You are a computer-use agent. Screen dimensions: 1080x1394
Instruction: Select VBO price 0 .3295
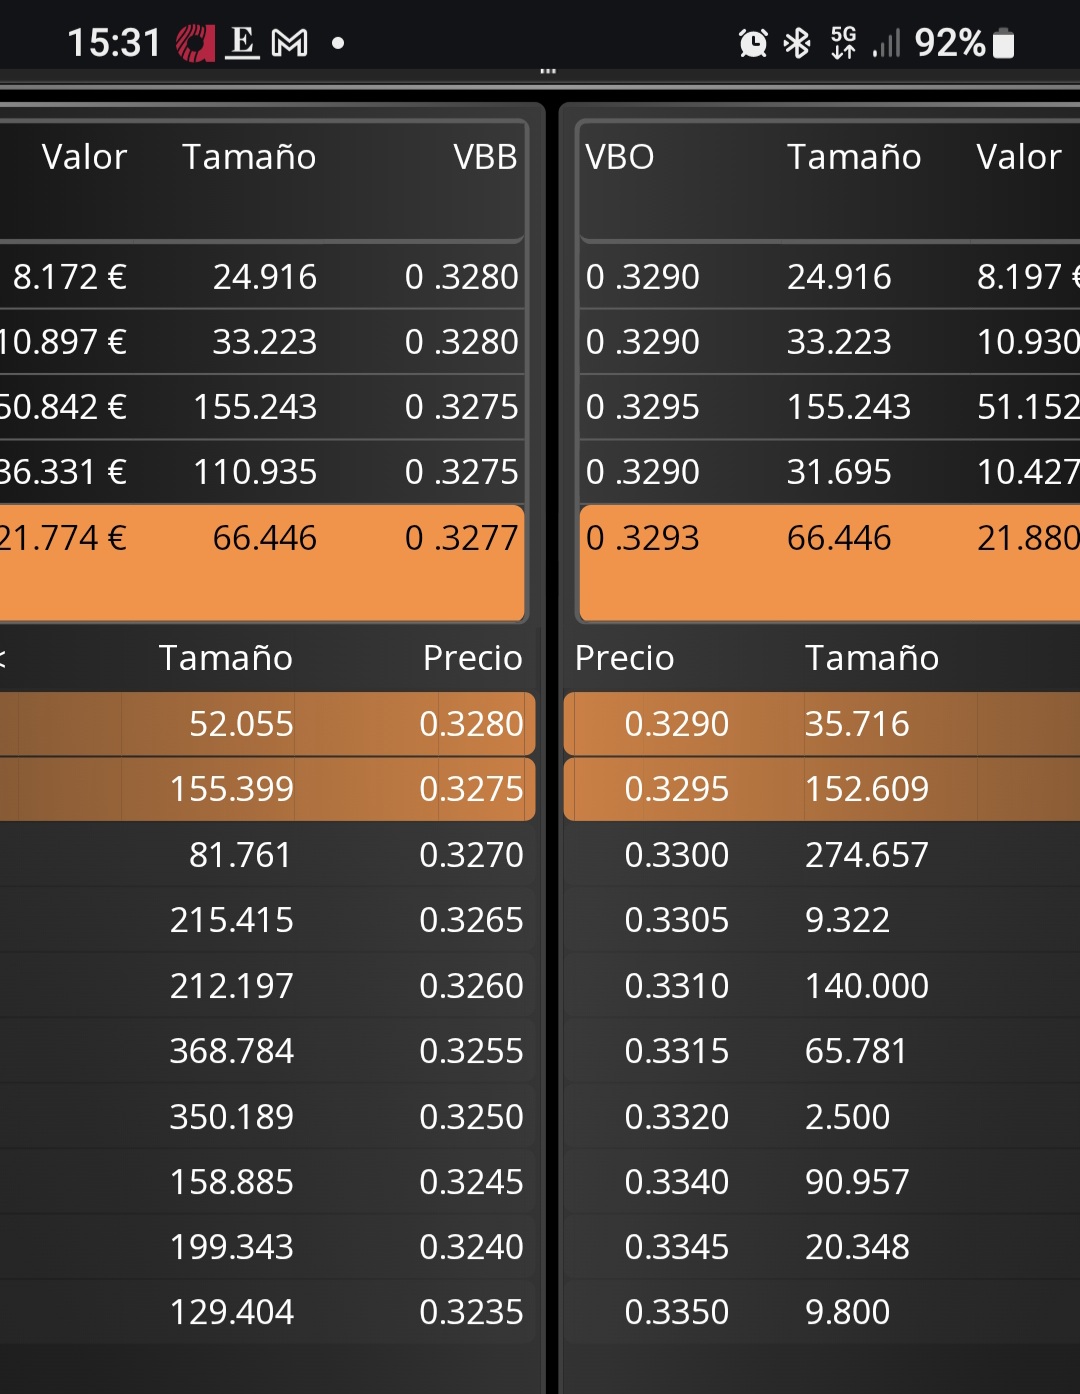coord(643,407)
